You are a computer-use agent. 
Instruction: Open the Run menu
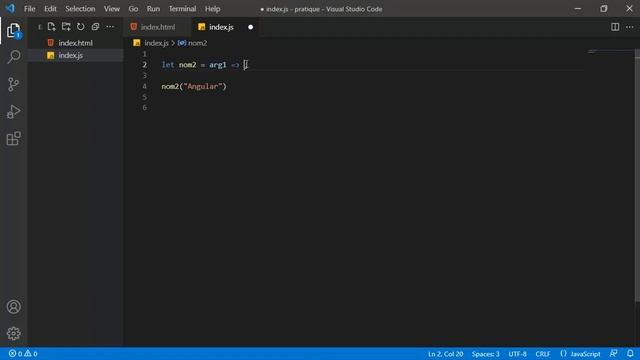[x=153, y=9]
